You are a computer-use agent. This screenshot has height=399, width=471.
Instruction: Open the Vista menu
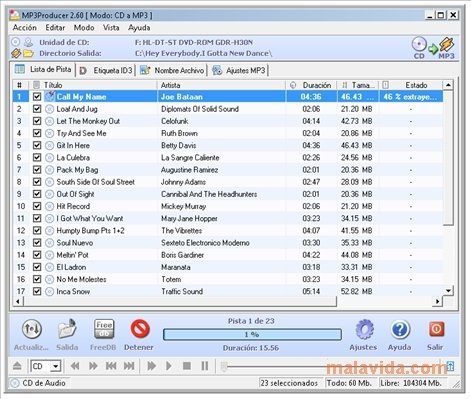point(111,28)
